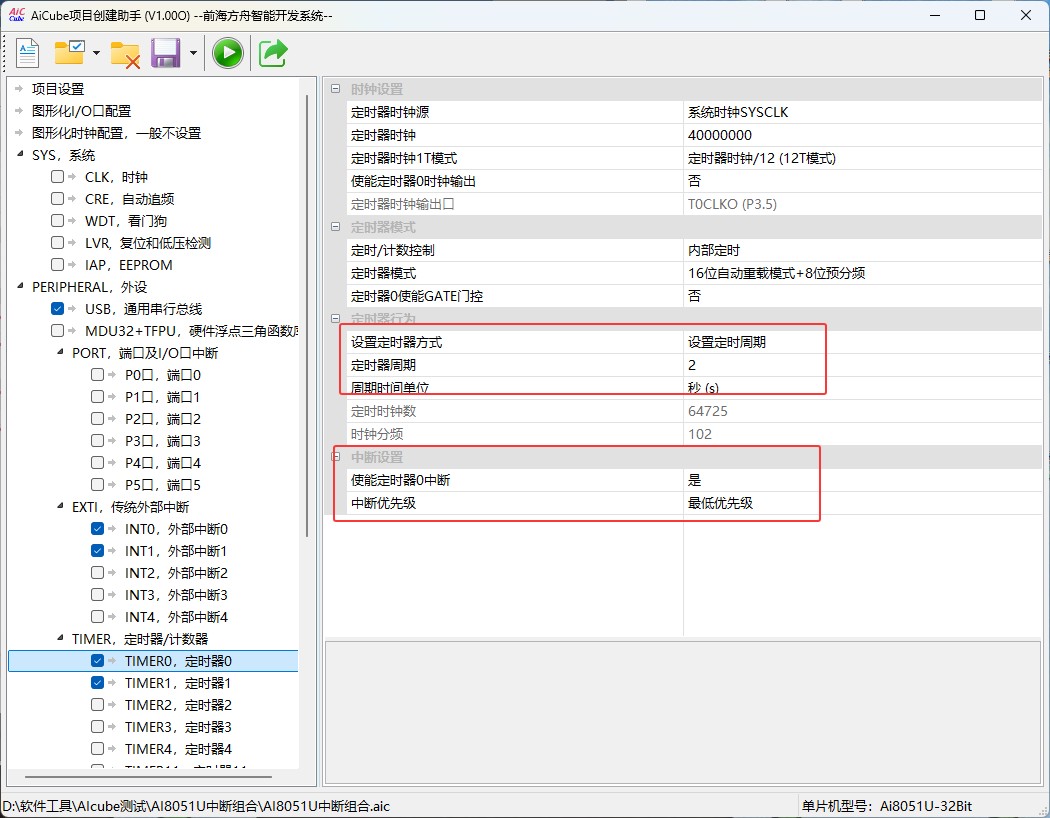Collapse the 时钟设置 property group
This screenshot has height=818, width=1050.
coord(335,88)
